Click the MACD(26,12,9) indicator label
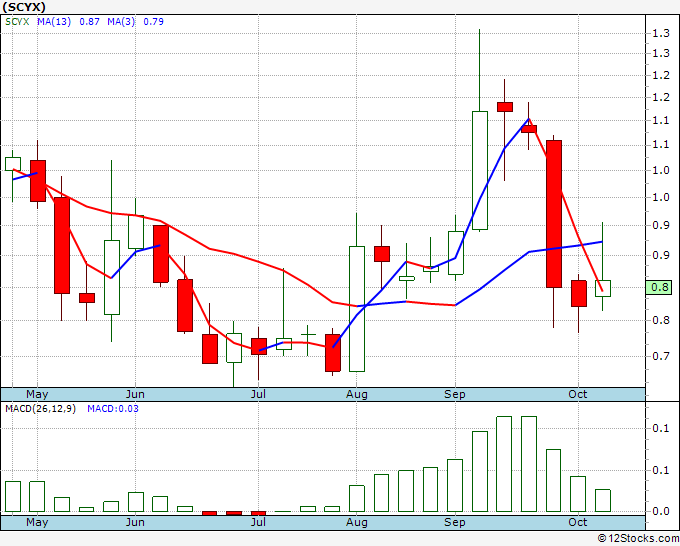The width and height of the screenshot is (680, 546). (40, 409)
